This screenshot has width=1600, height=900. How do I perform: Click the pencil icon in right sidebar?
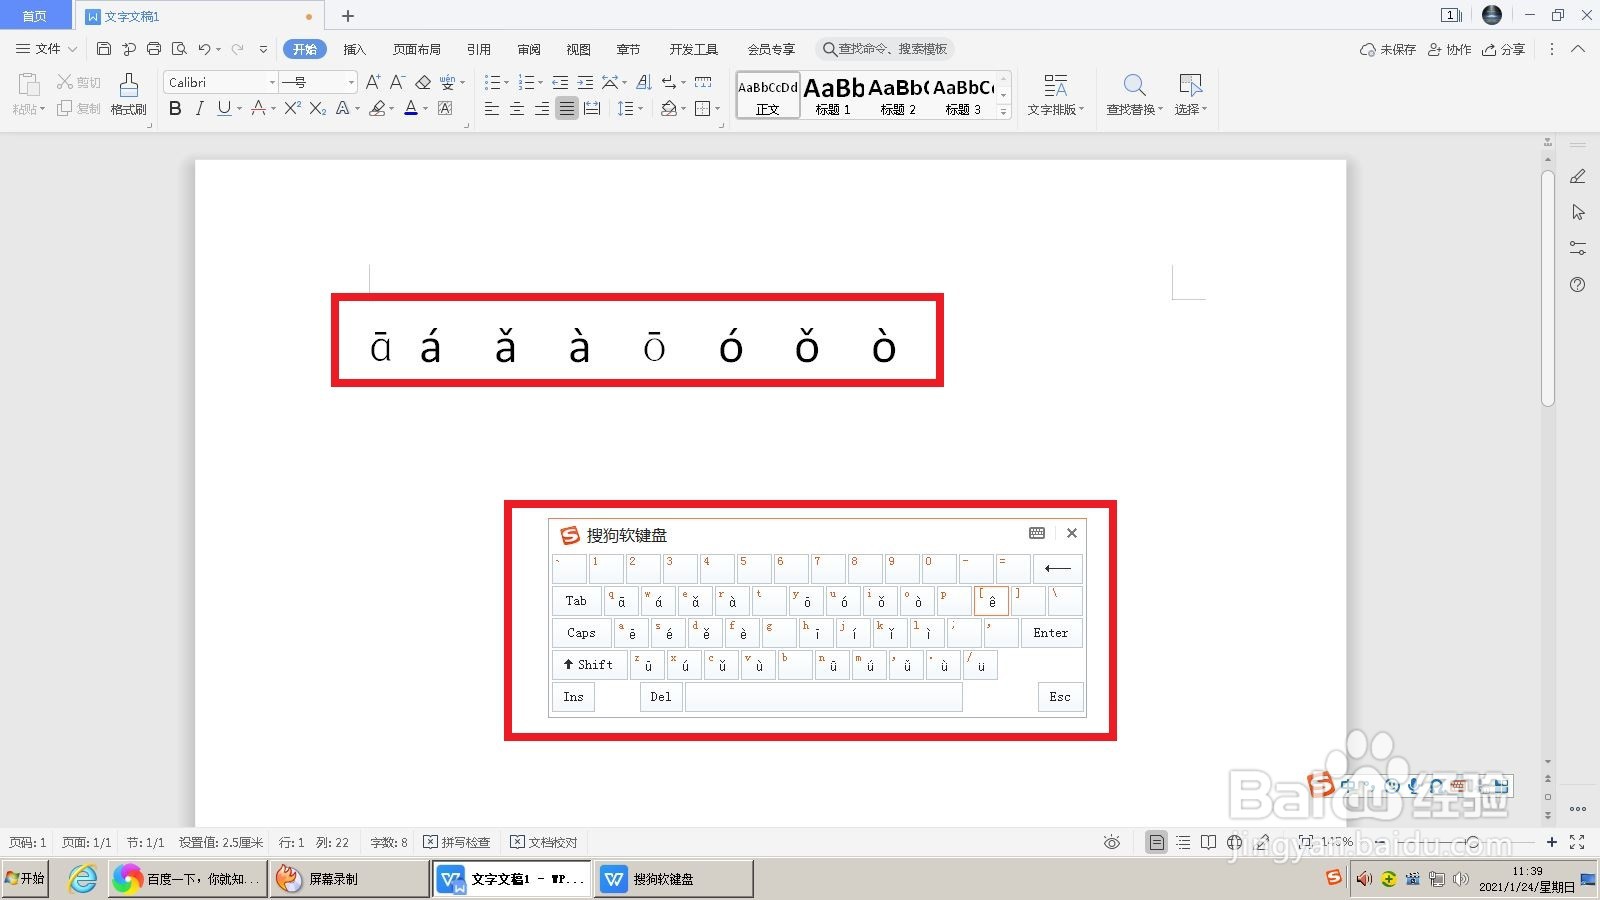[x=1578, y=176]
